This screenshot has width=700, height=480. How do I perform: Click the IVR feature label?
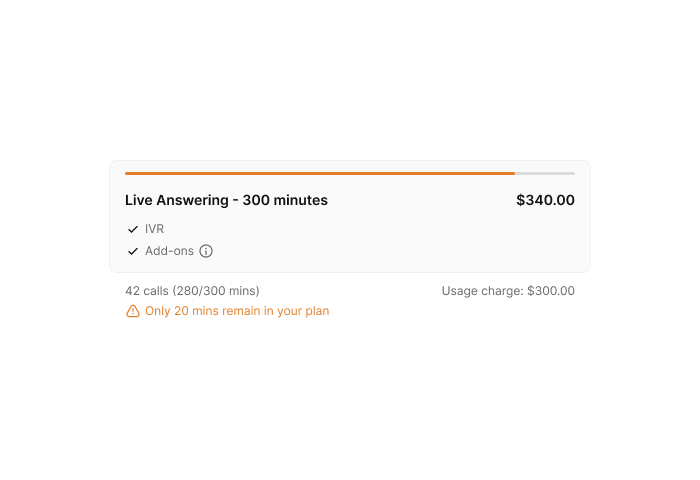pyautogui.click(x=154, y=229)
